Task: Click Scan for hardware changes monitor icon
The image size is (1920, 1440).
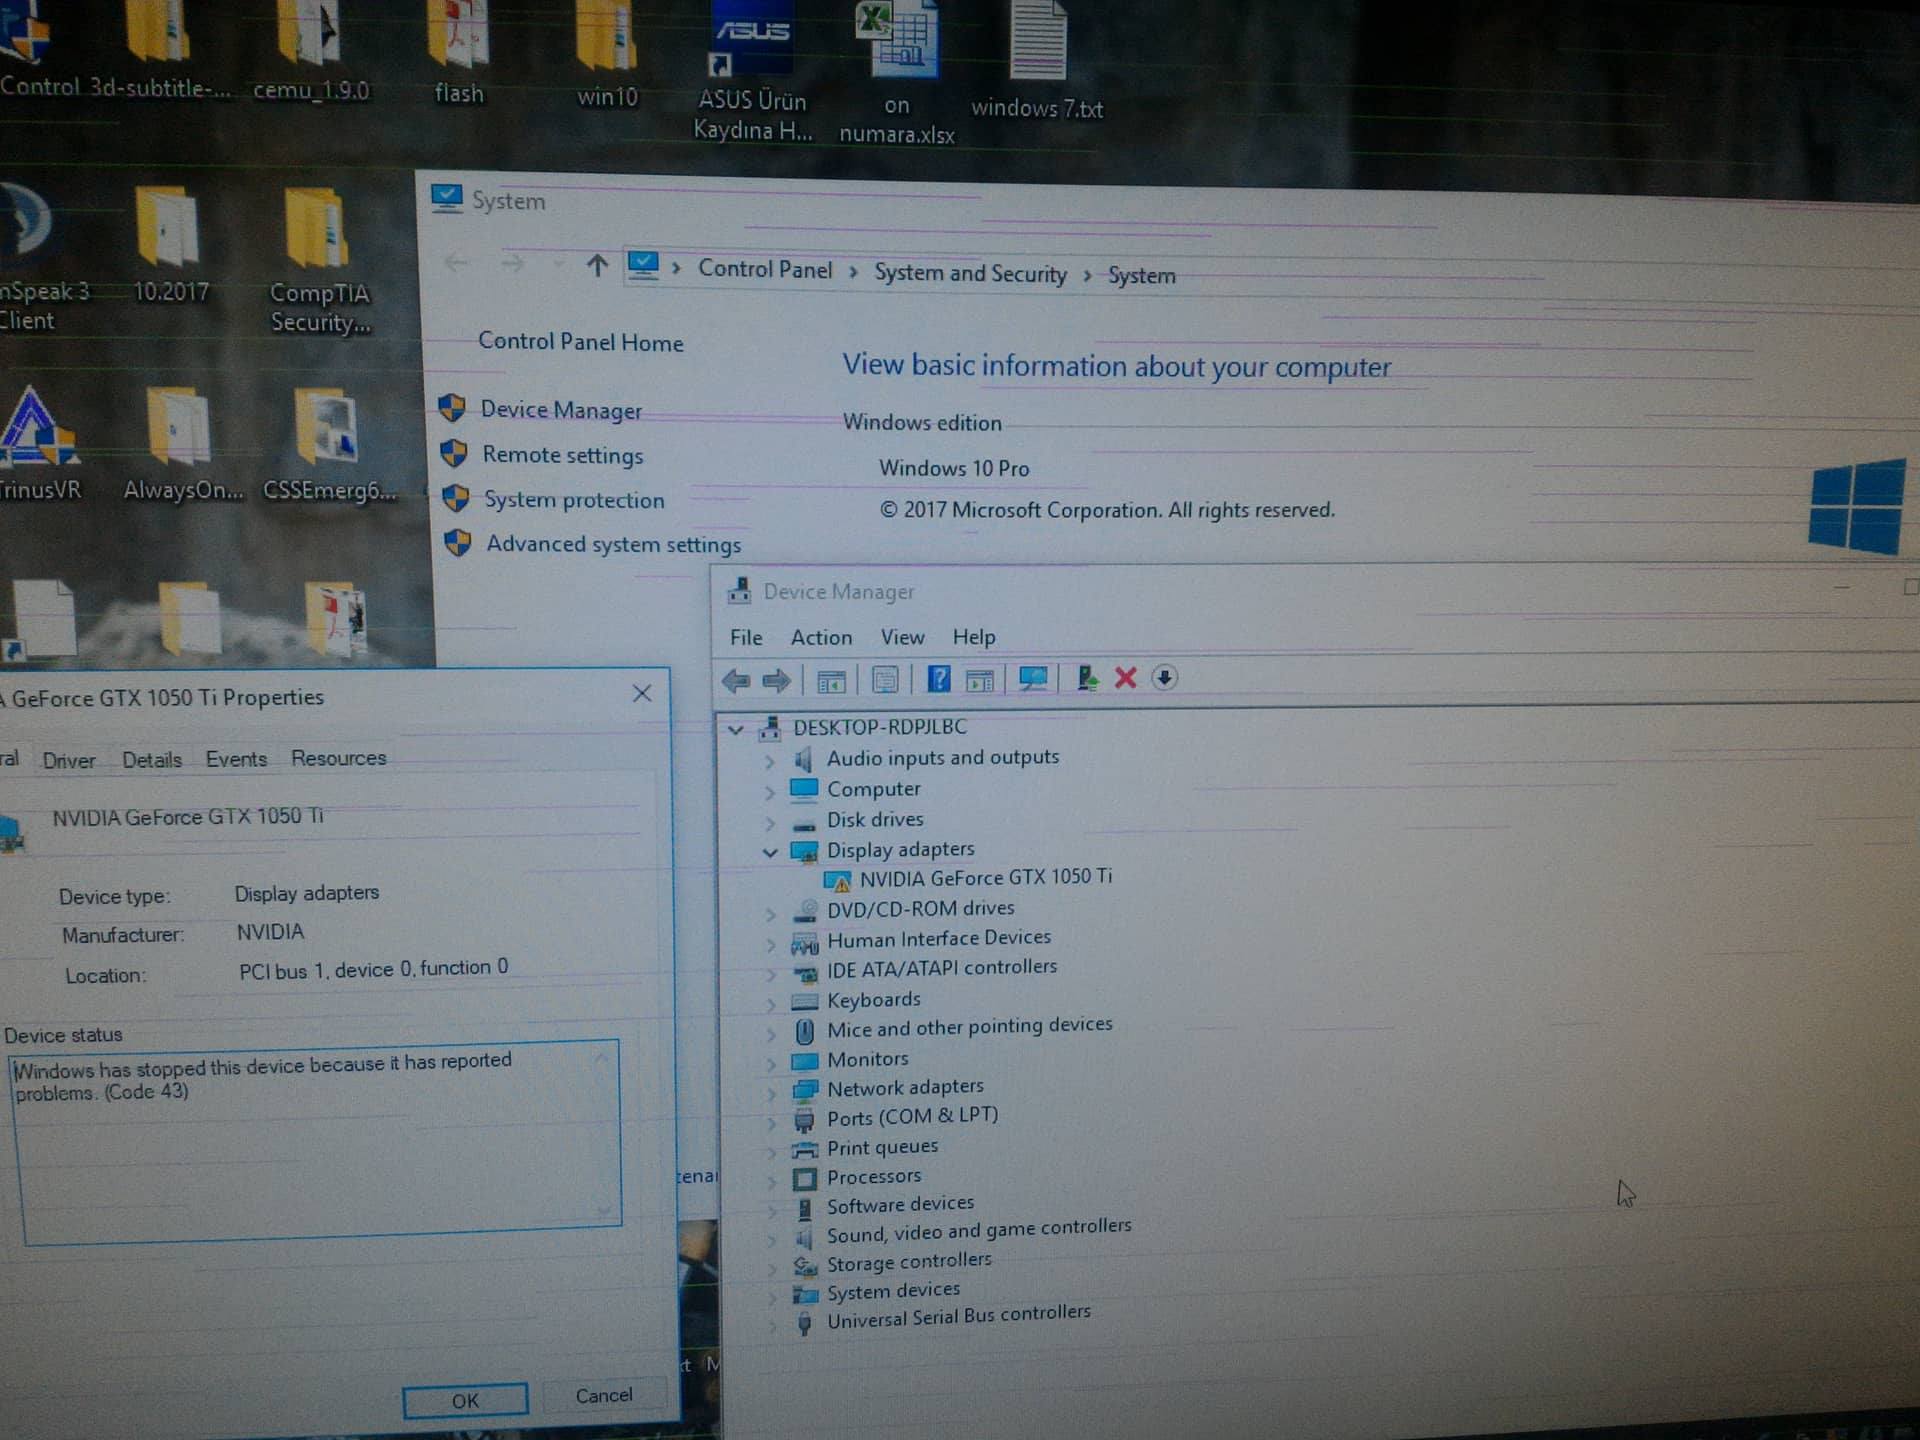Action: [1032, 679]
